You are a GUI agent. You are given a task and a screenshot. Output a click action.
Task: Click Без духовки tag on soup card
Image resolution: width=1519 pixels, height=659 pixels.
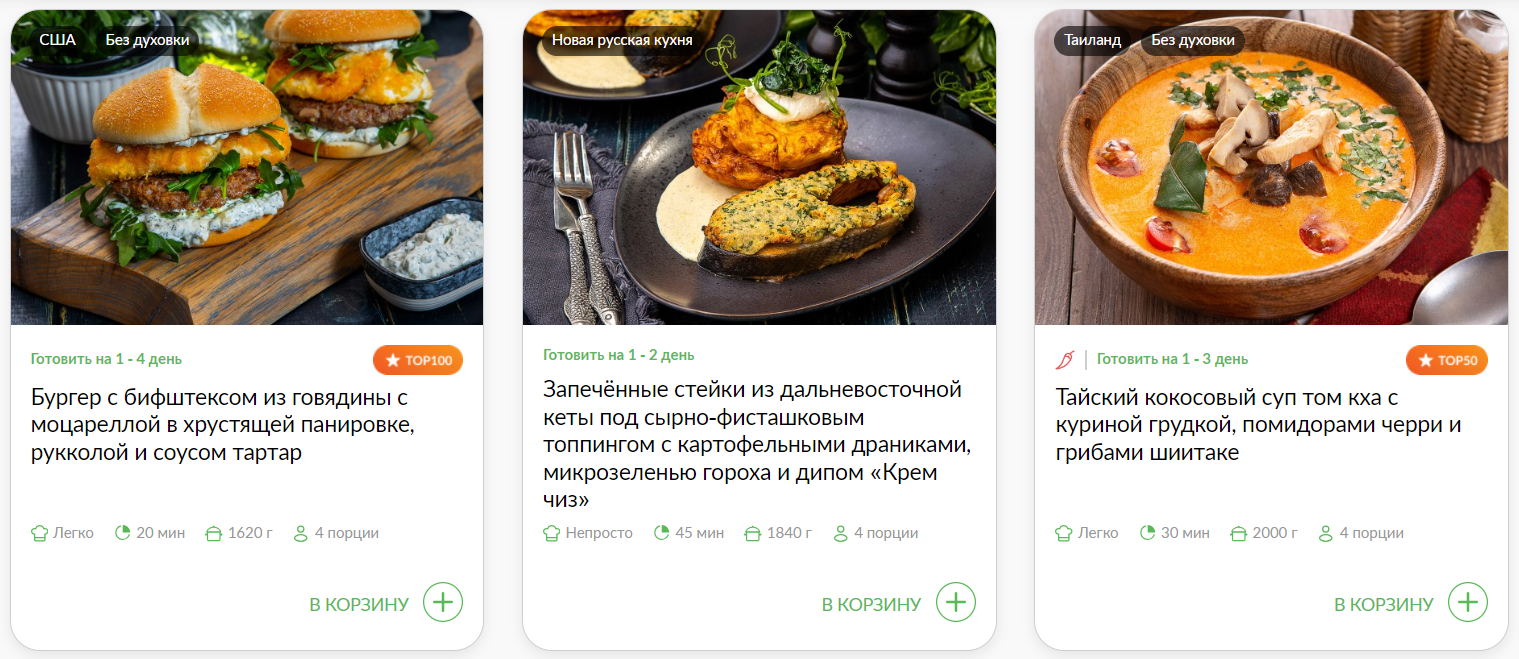[x=1193, y=40]
